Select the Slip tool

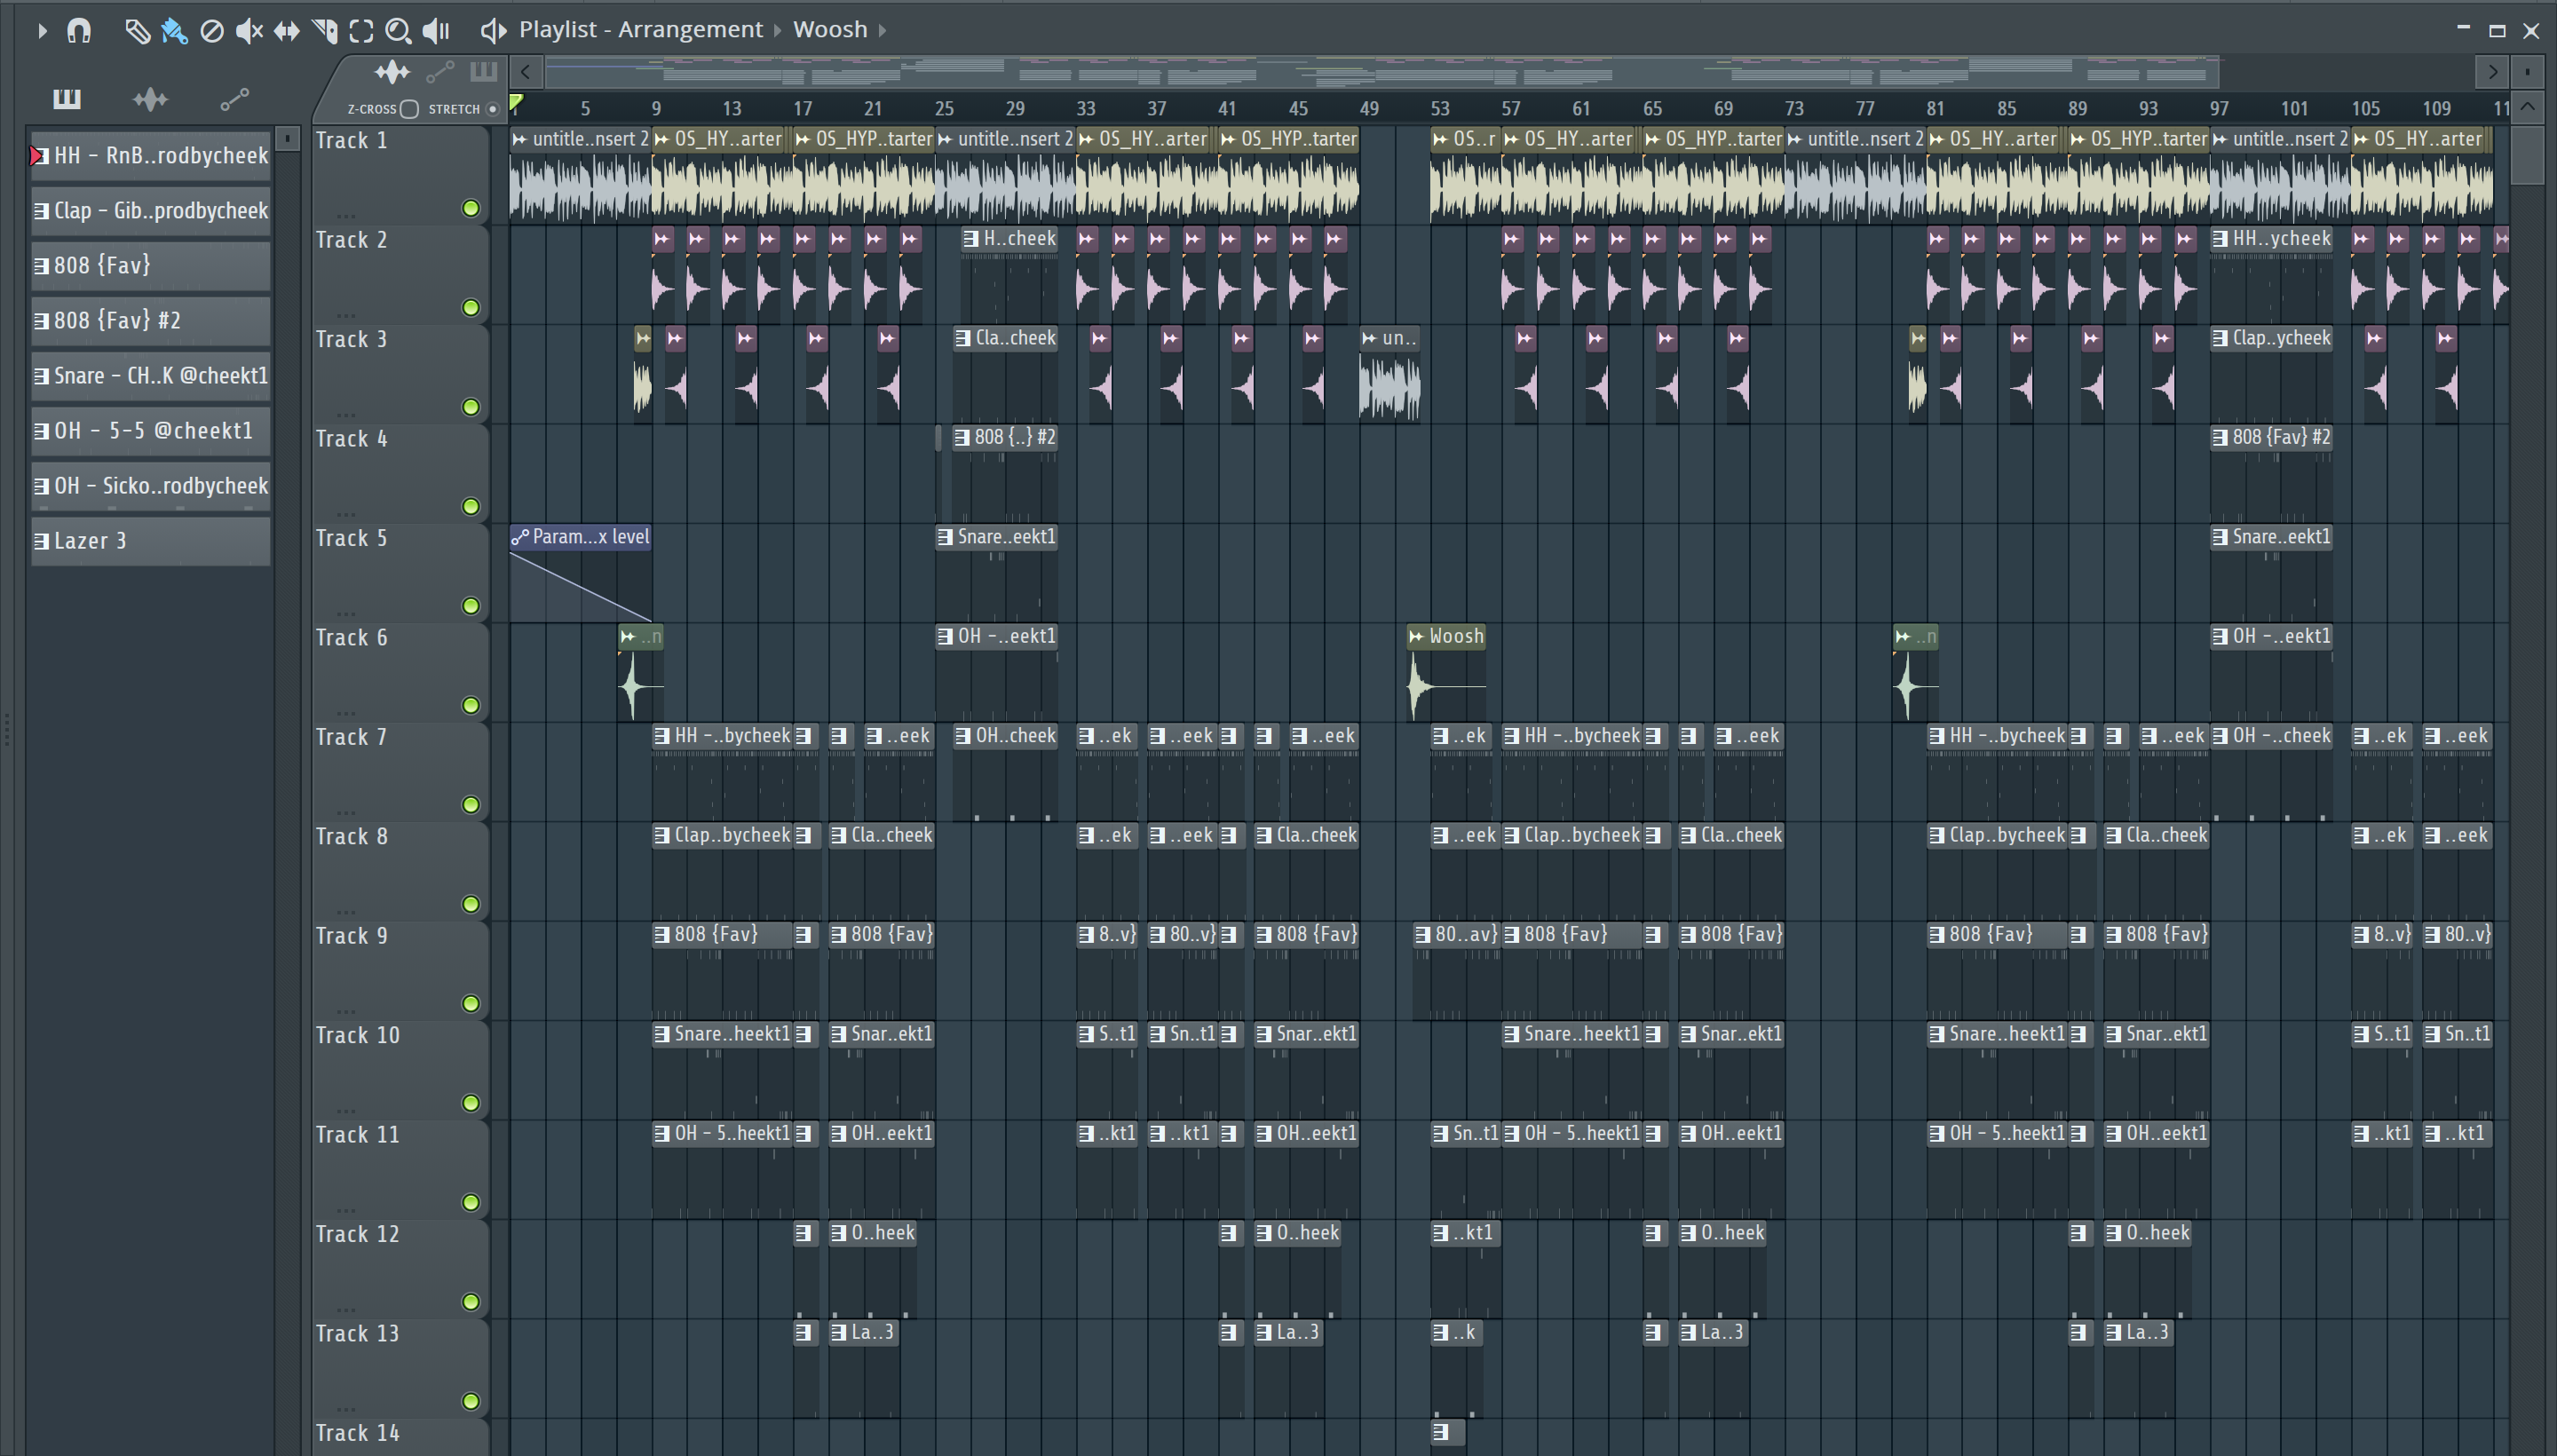pyautogui.click(x=287, y=31)
